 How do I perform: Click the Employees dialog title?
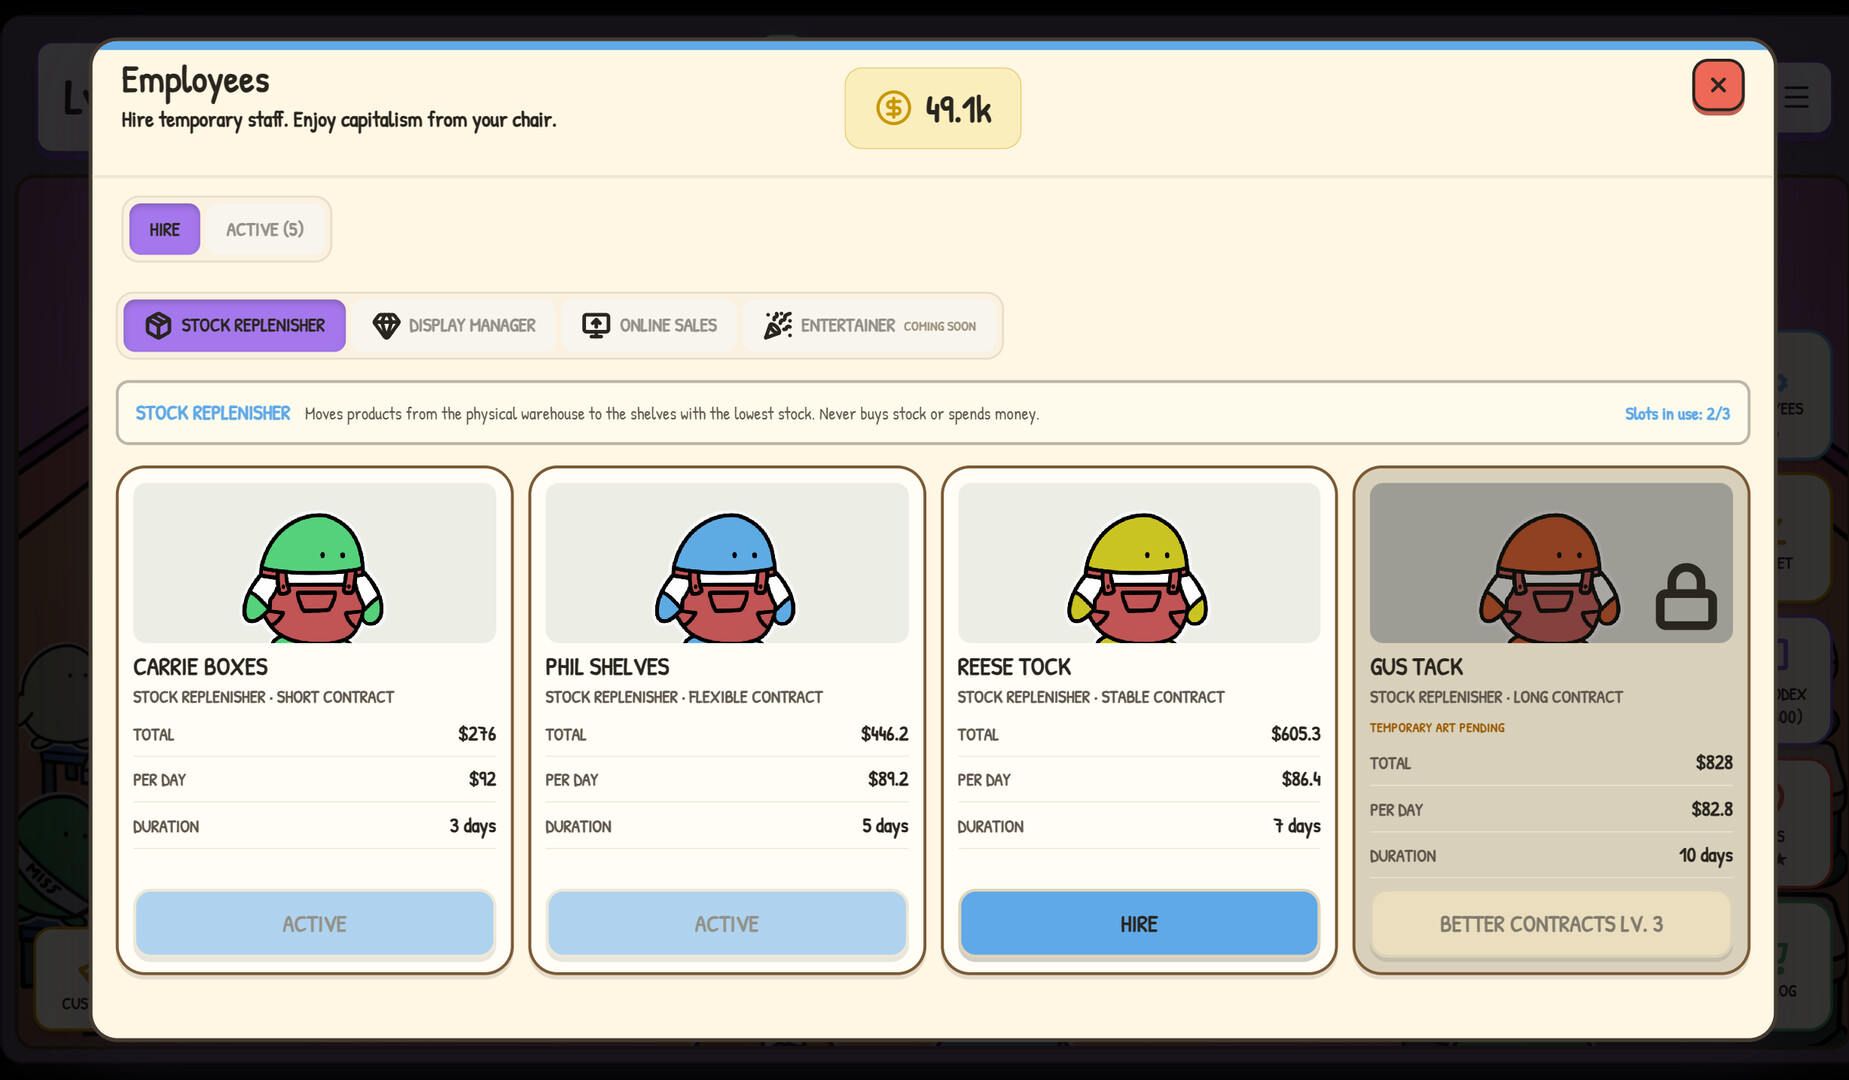[195, 80]
